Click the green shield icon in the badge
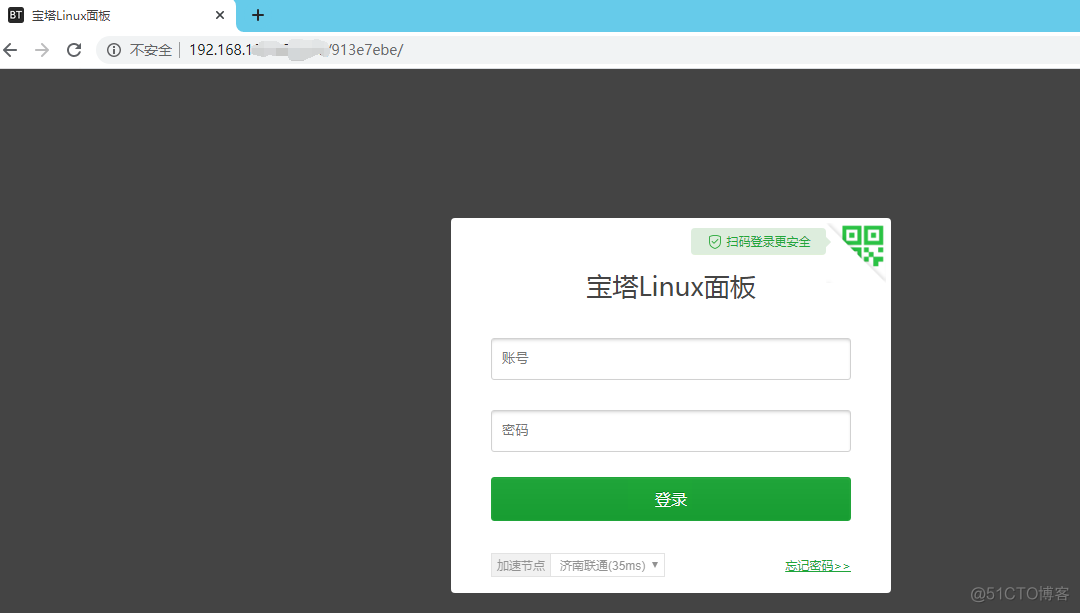This screenshot has height=613, width=1080. pos(714,241)
